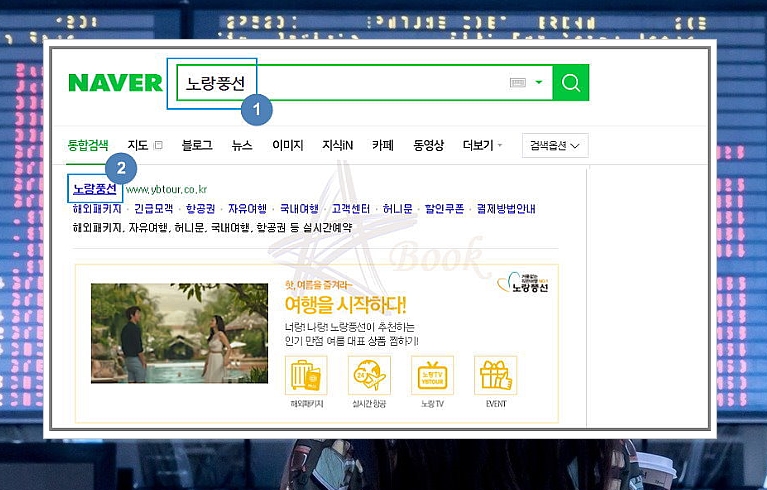This screenshot has width=767, height=490.
Task: Switch to the 지도 tab
Action: point(137,145)
